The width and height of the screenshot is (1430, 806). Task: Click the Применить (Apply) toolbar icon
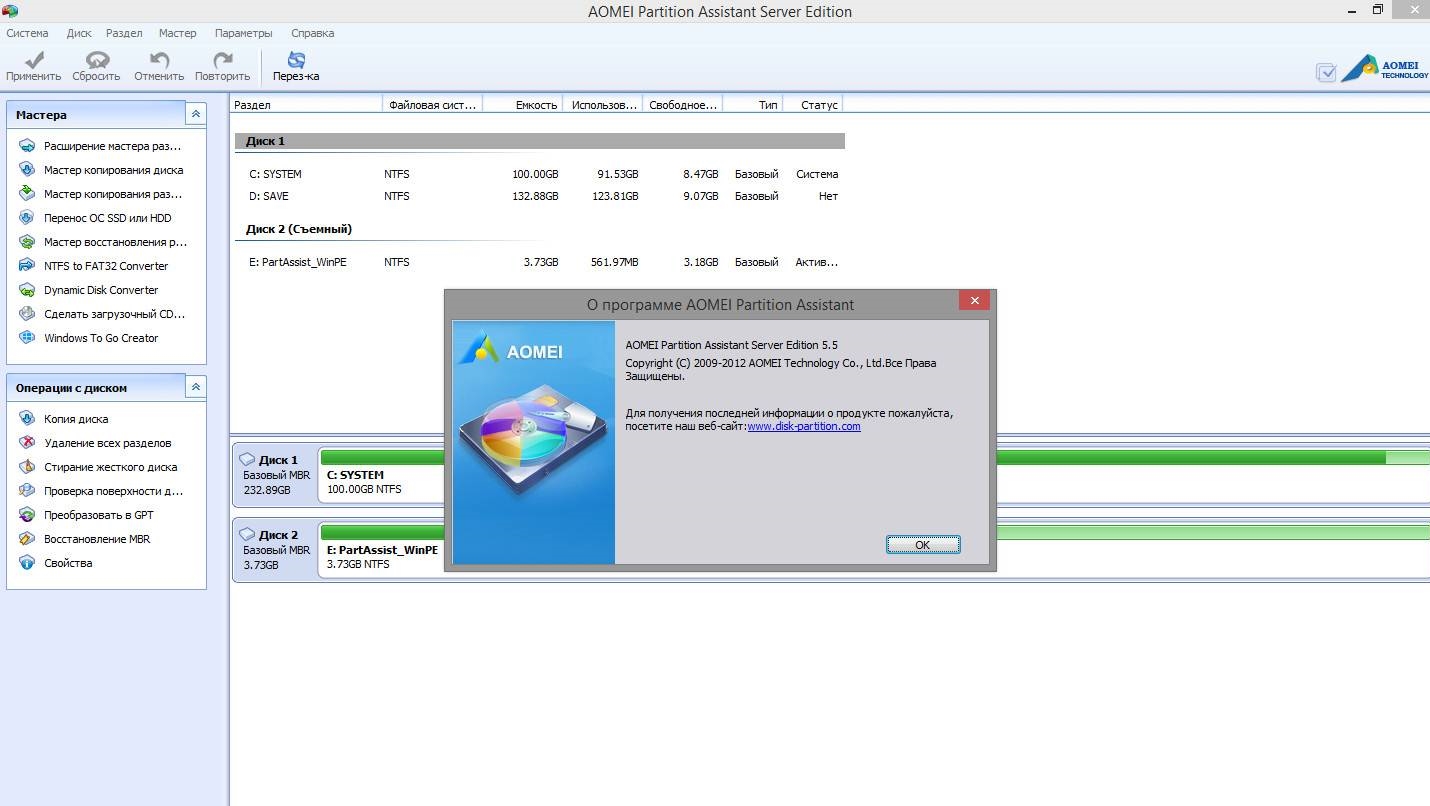tap(33, 60)
